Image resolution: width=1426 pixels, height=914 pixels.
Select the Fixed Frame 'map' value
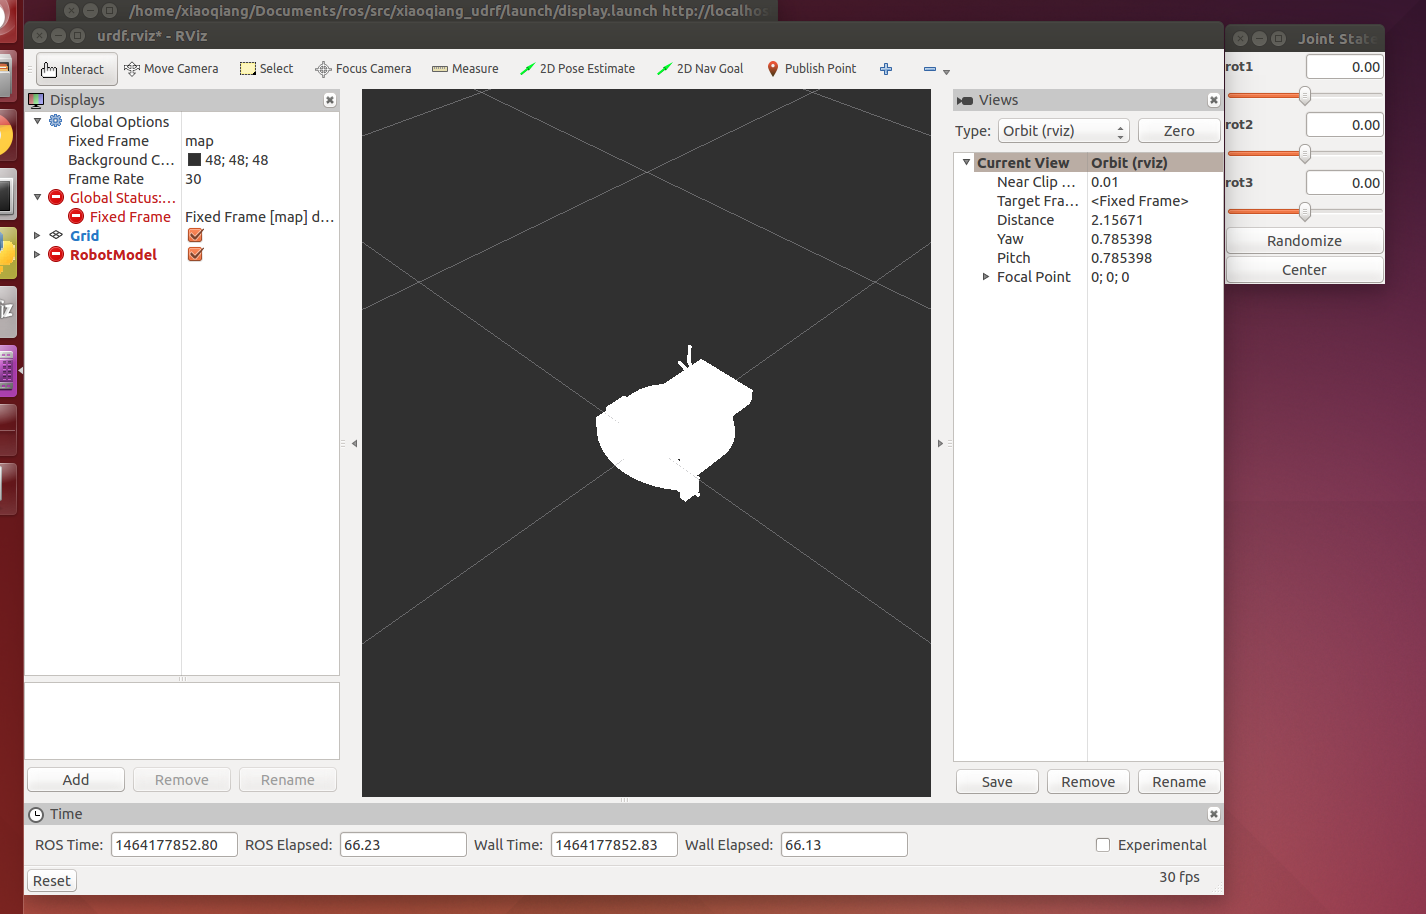(199, 141)
